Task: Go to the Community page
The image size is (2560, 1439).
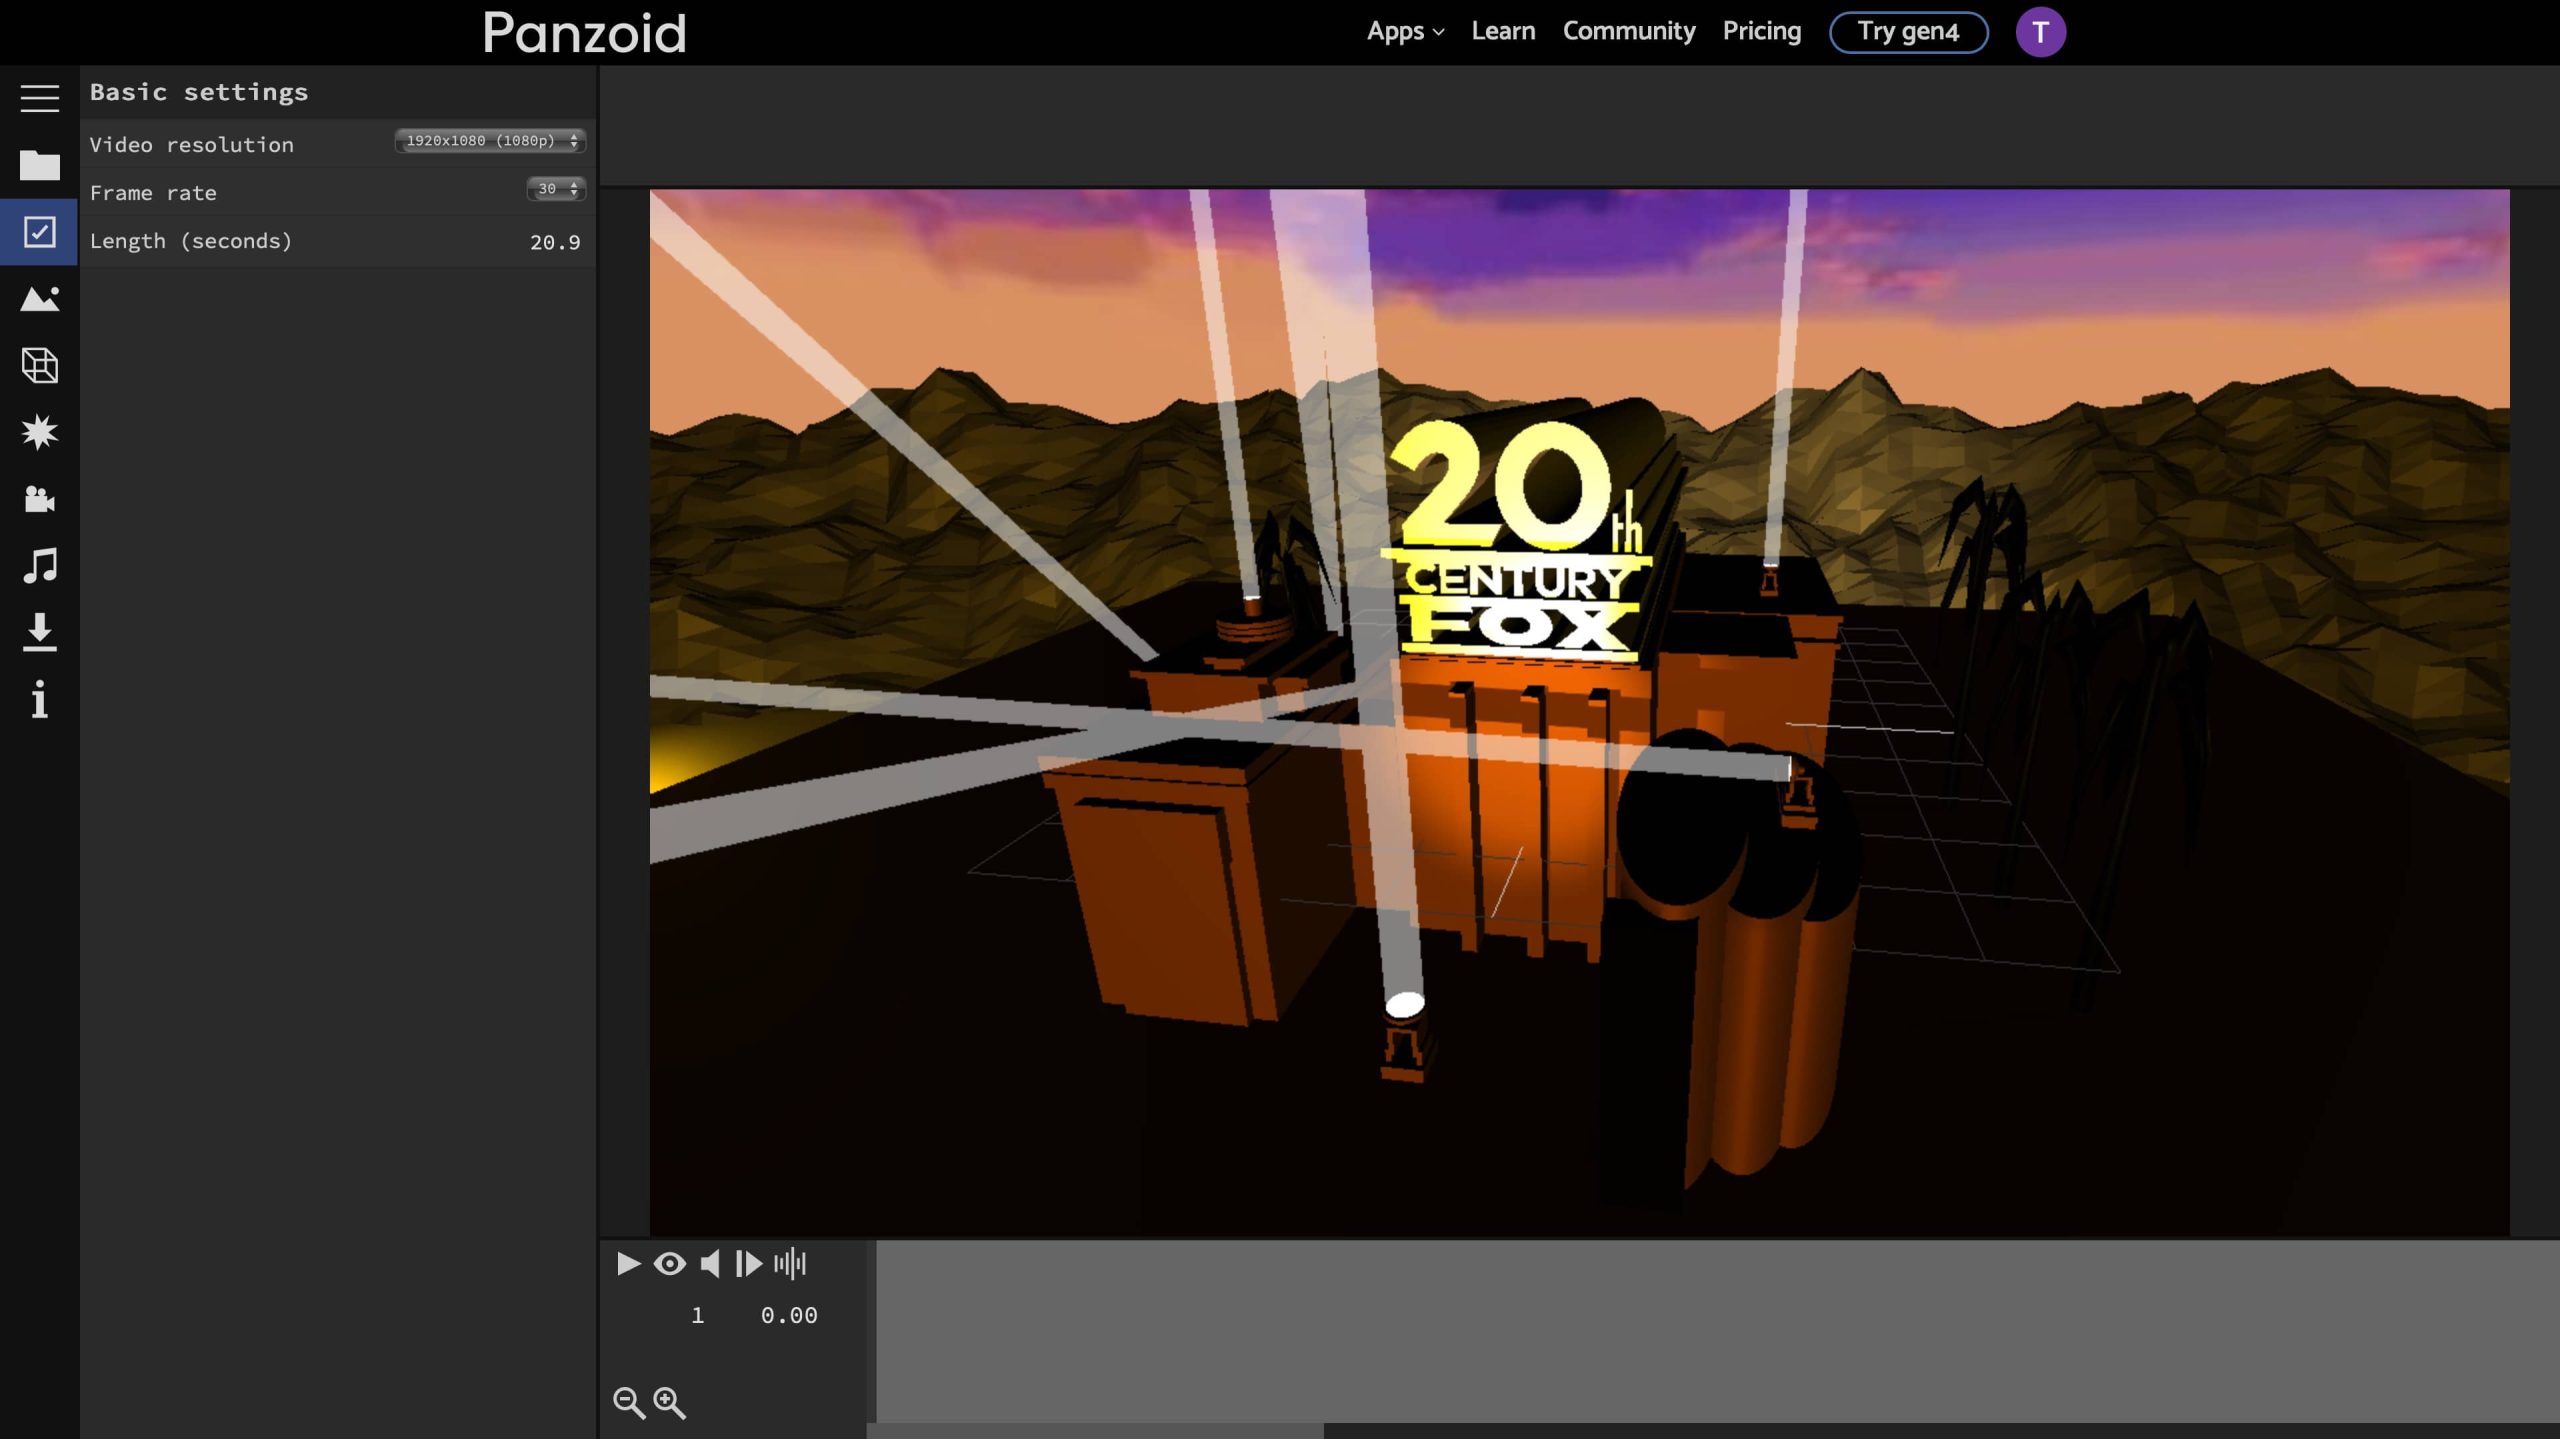Action: tap(1629, 32)
